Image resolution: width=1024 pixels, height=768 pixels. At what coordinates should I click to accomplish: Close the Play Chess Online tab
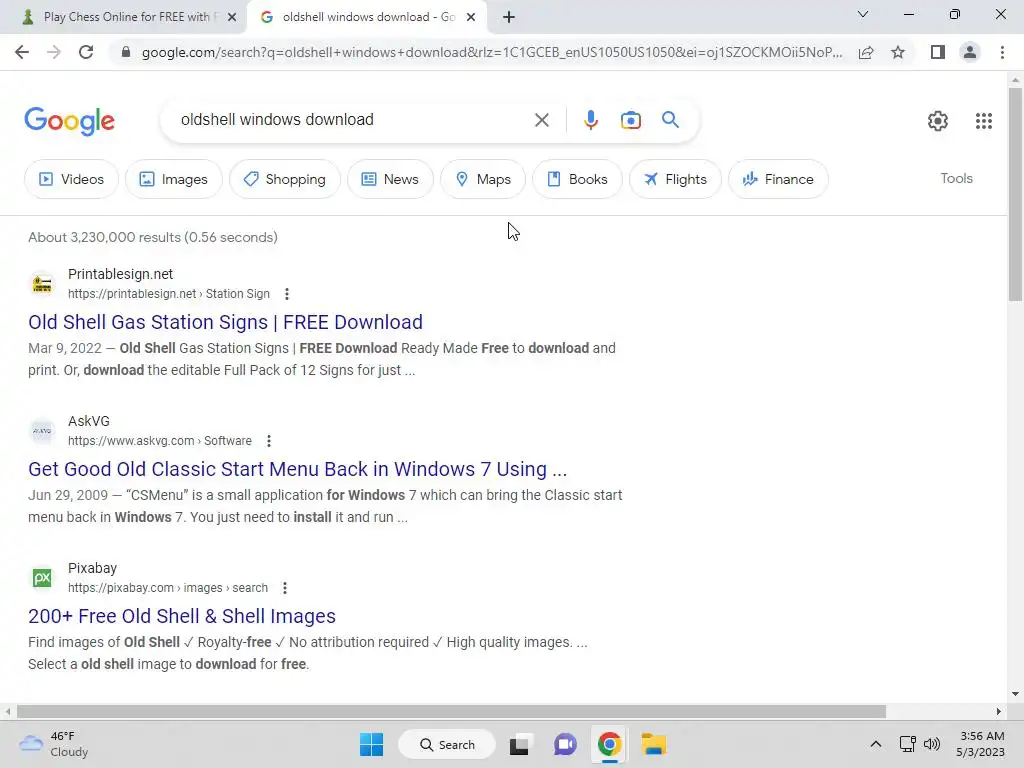click(232, 17)
